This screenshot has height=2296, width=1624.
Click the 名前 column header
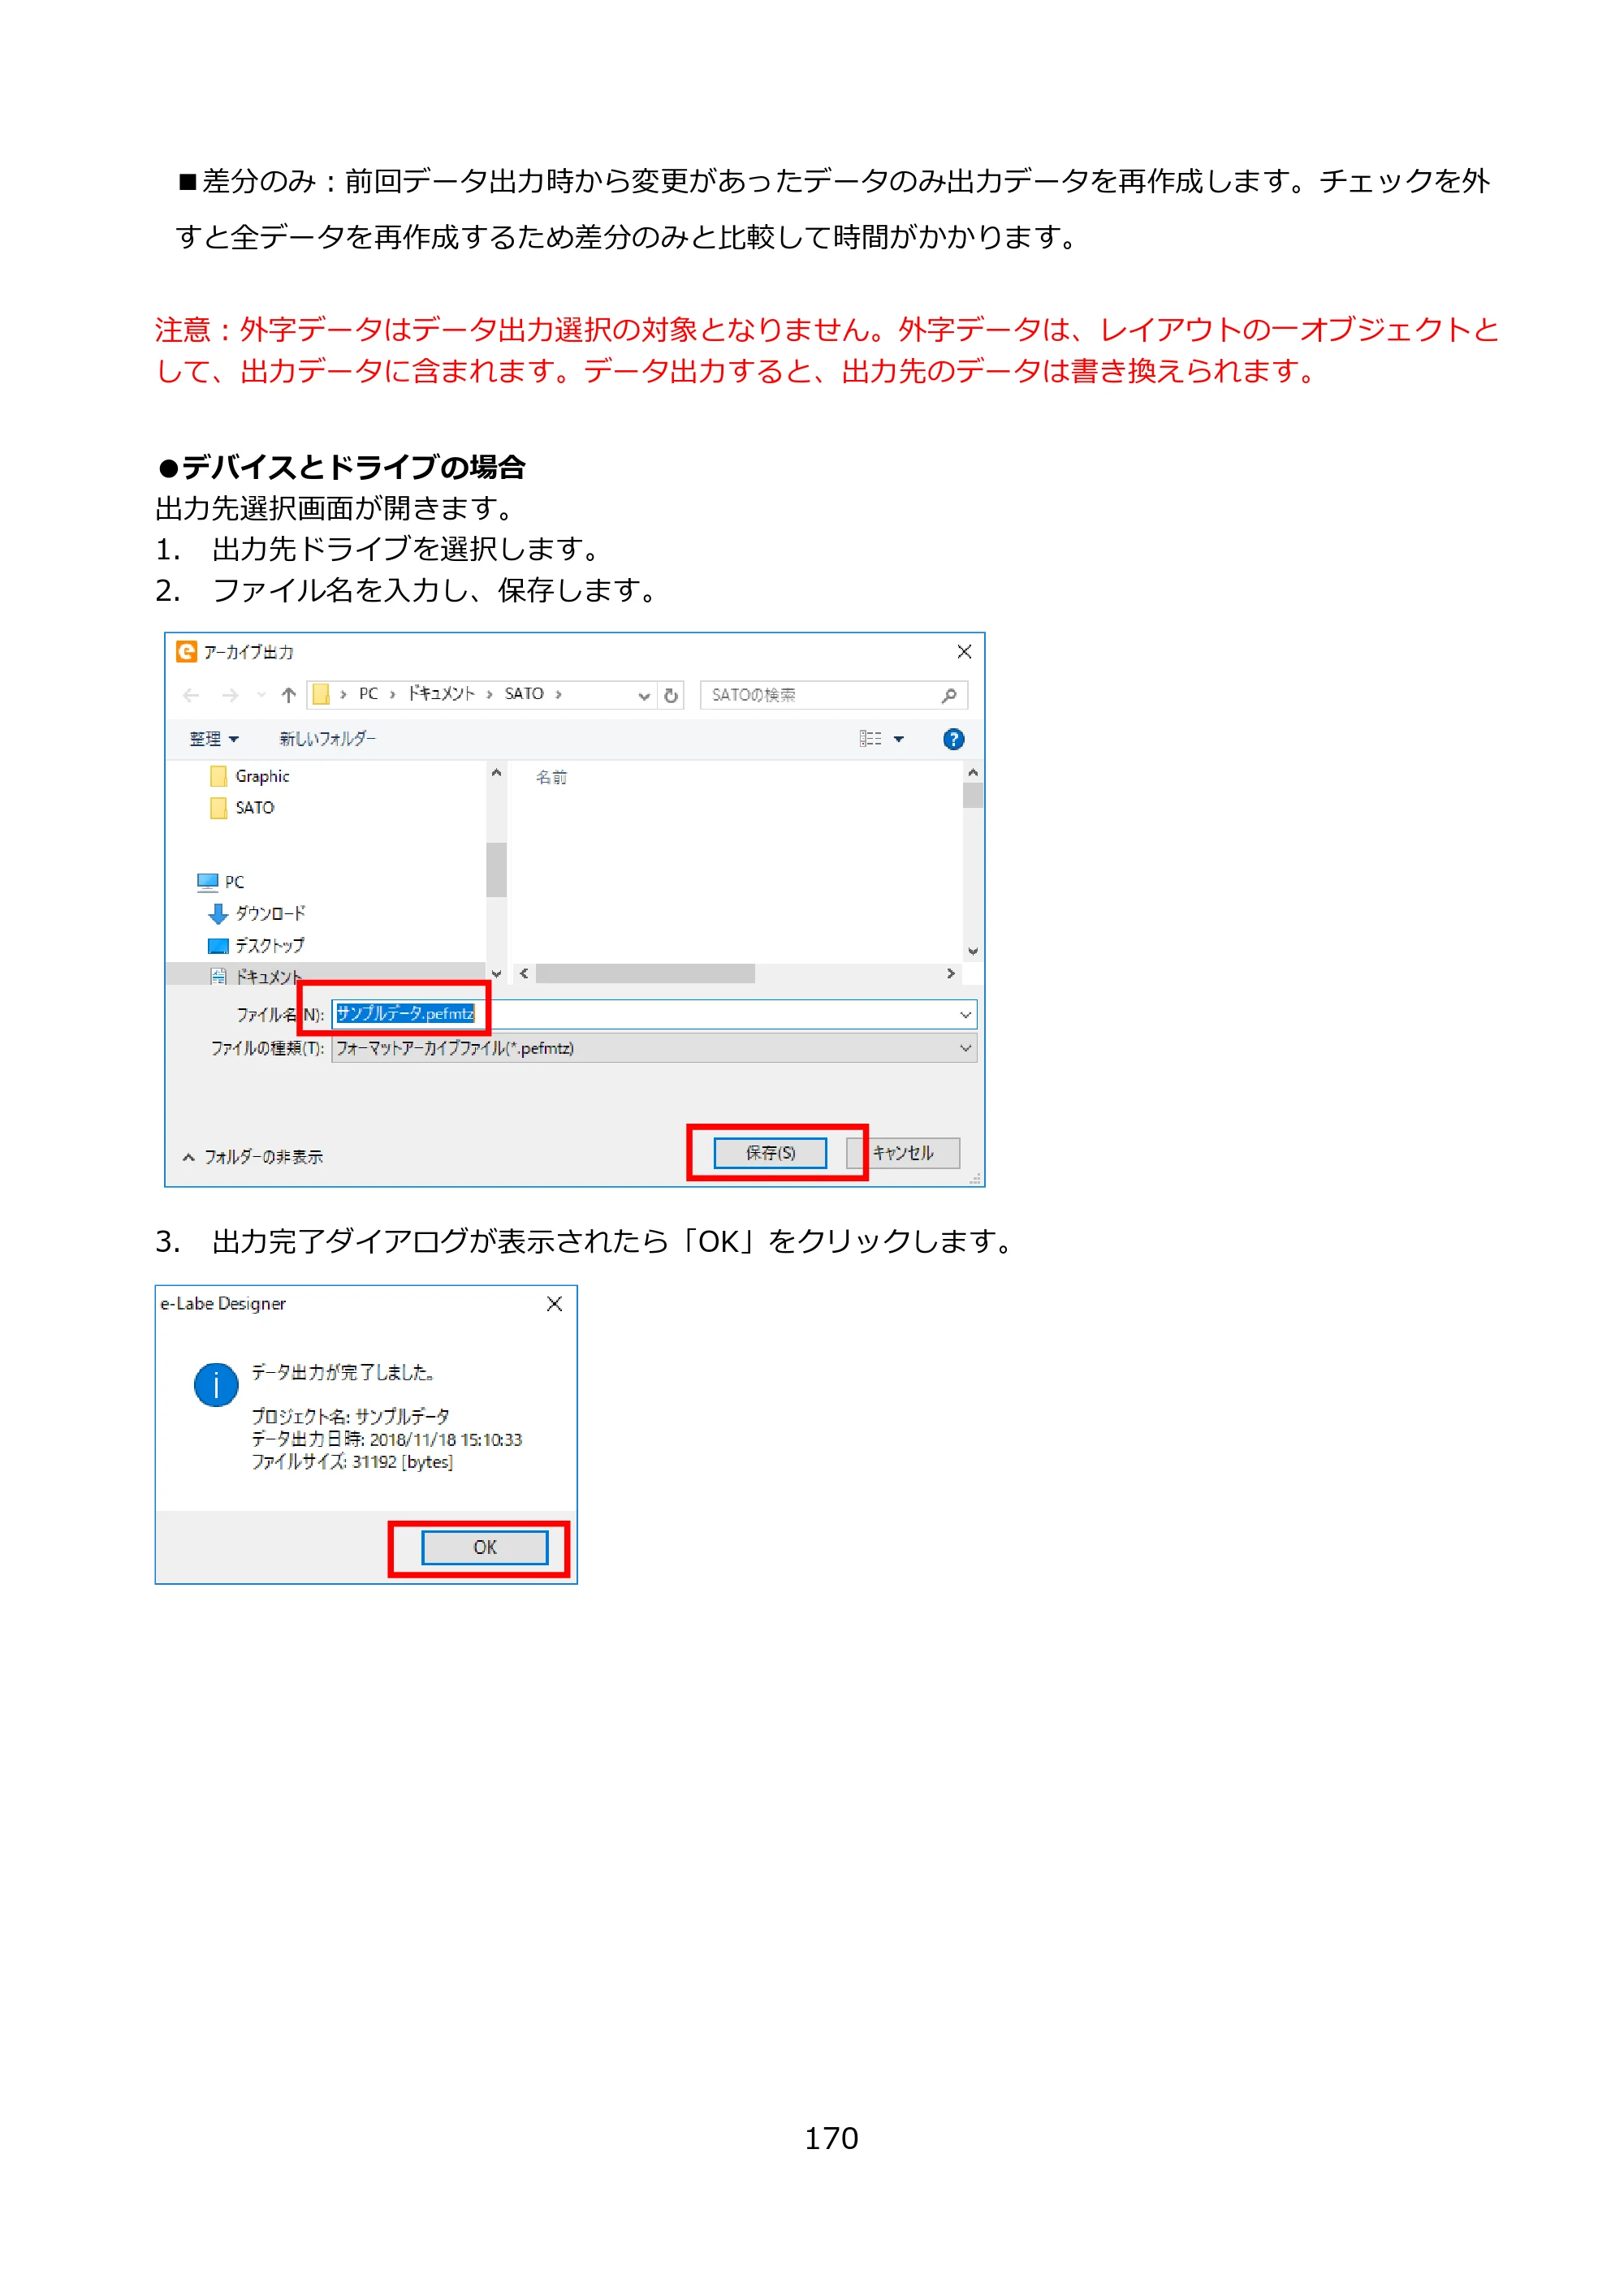pos(551,777)
